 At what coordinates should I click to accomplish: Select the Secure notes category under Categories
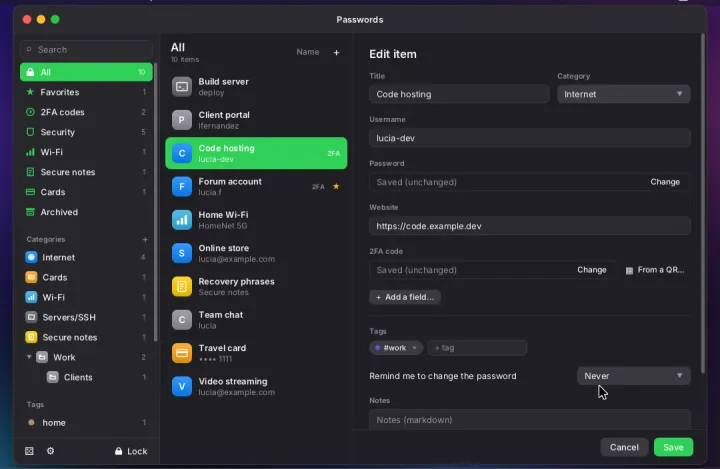coord(86,338)
